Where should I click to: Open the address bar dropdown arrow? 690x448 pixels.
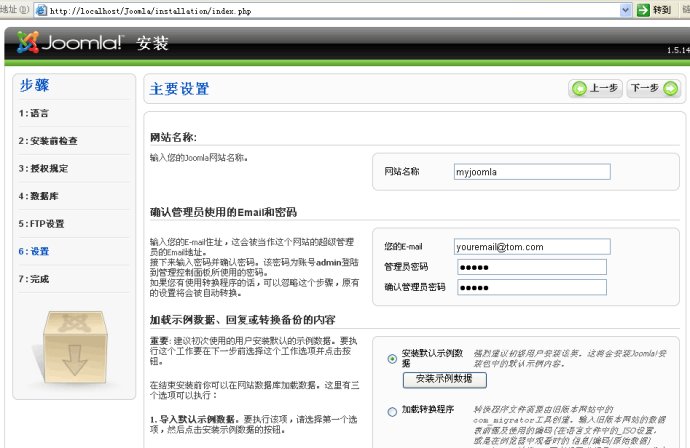click(625, 10)
